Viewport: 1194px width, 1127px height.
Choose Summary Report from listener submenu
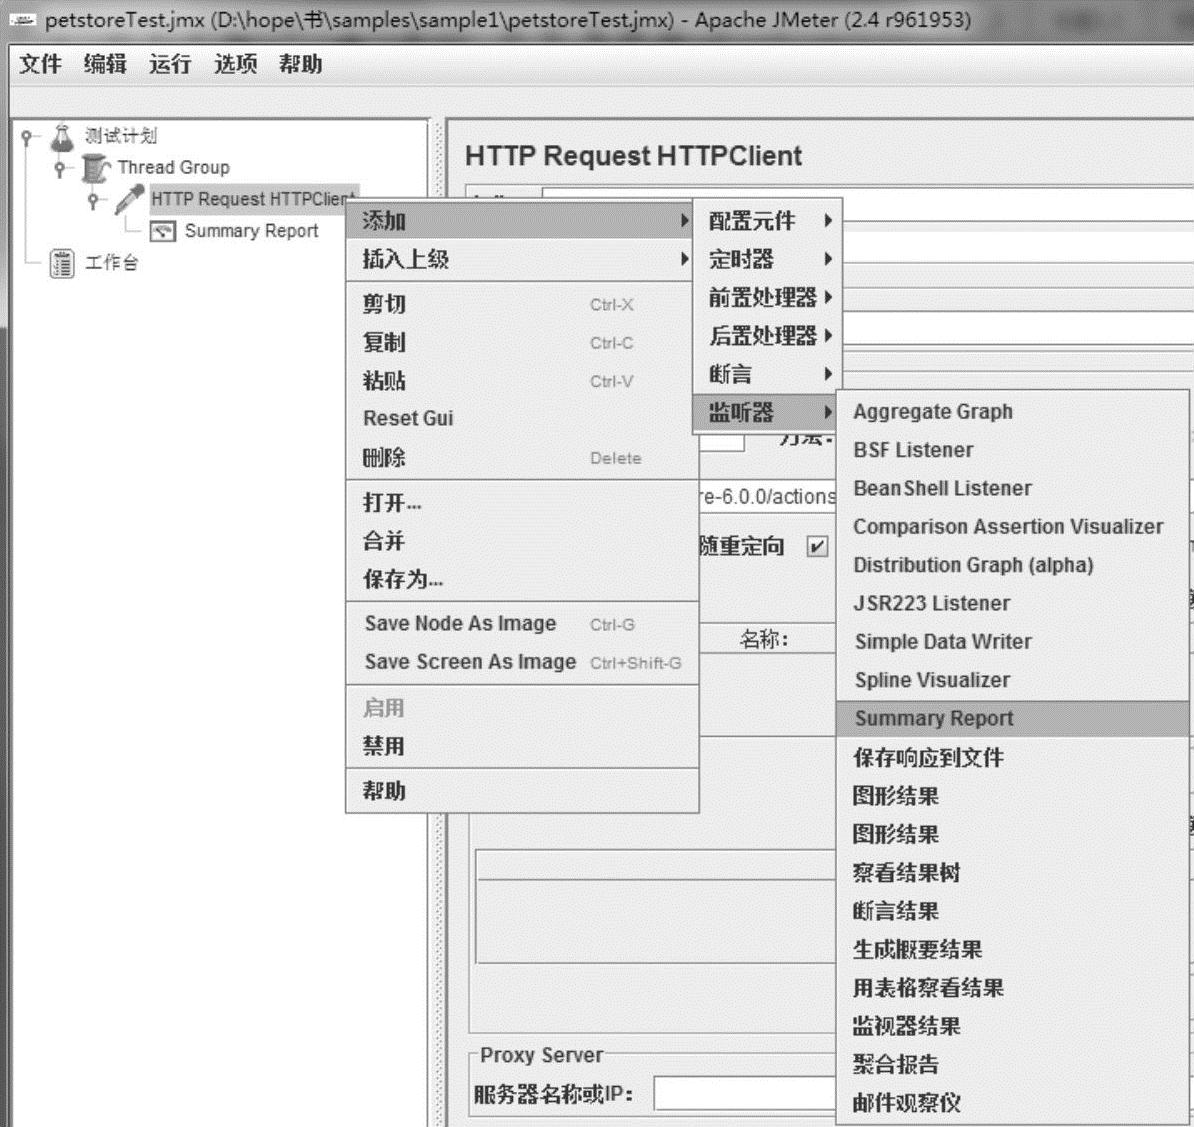pos(933,718)
